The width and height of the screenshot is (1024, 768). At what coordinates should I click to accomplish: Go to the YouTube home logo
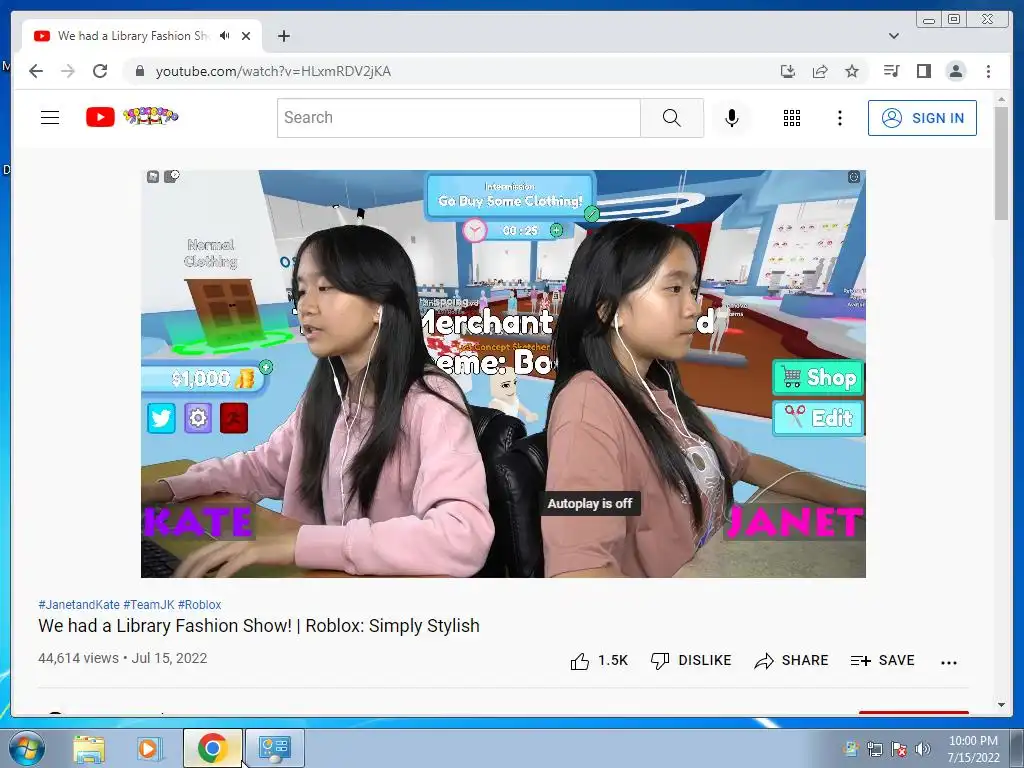(x=132, y=117)
